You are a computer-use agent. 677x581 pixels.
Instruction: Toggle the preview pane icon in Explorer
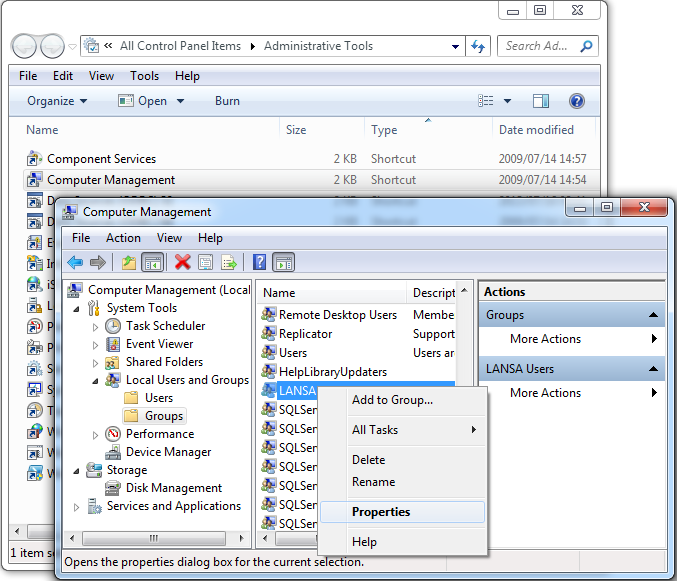tap(541, 101)
